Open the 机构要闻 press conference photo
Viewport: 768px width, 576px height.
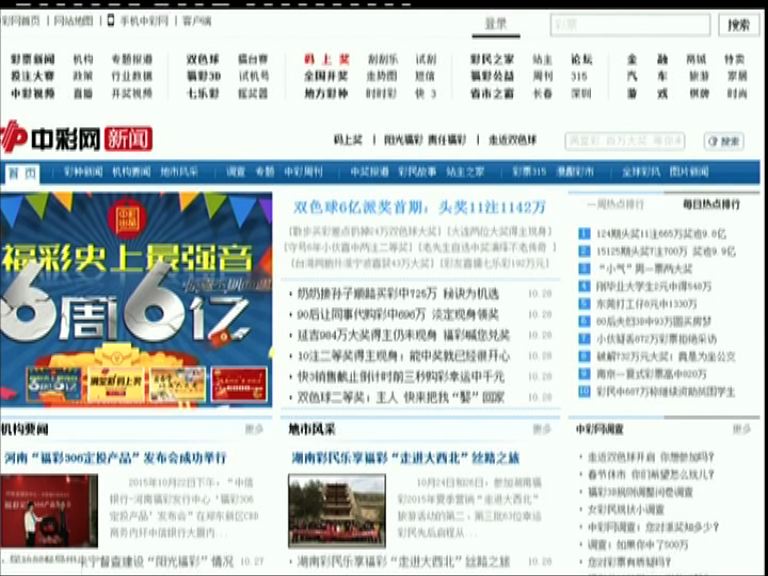[x=49, y=510]
